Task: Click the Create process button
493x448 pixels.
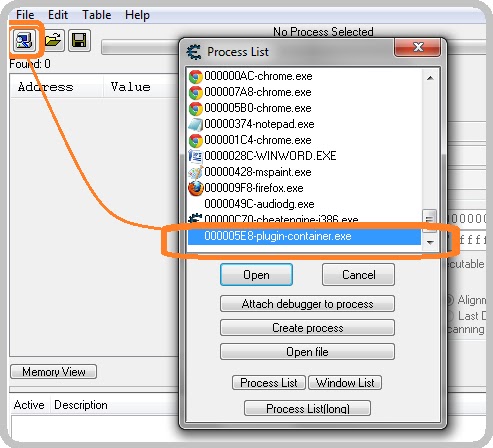Action: 307,328
